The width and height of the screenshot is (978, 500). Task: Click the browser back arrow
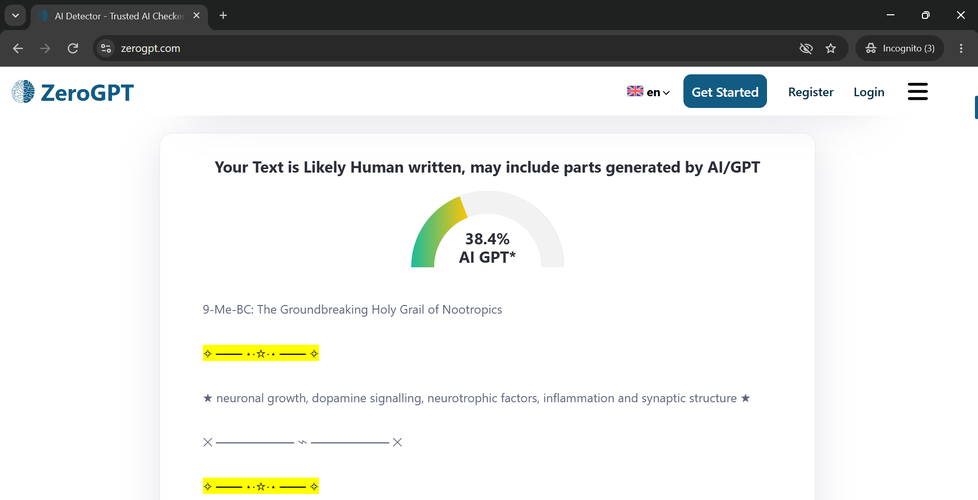[17, 48]
